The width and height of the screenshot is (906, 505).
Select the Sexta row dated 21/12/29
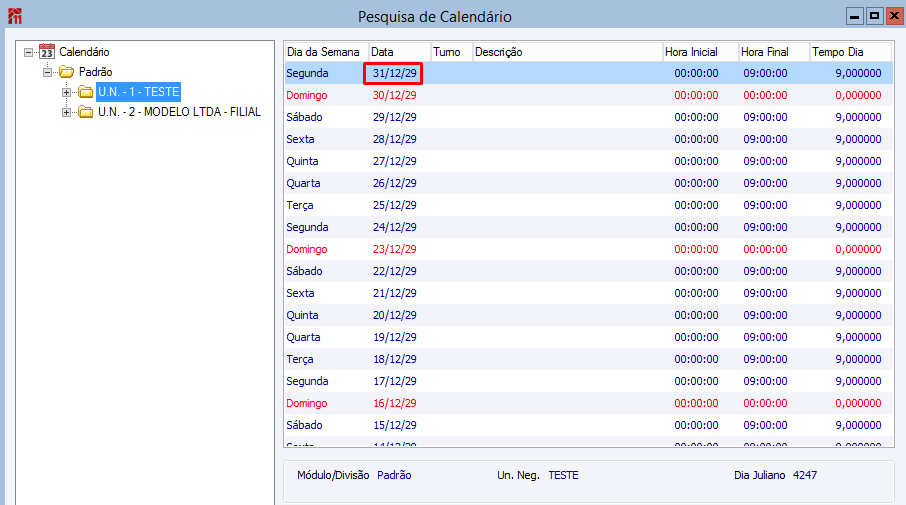[x=589, y=293]
